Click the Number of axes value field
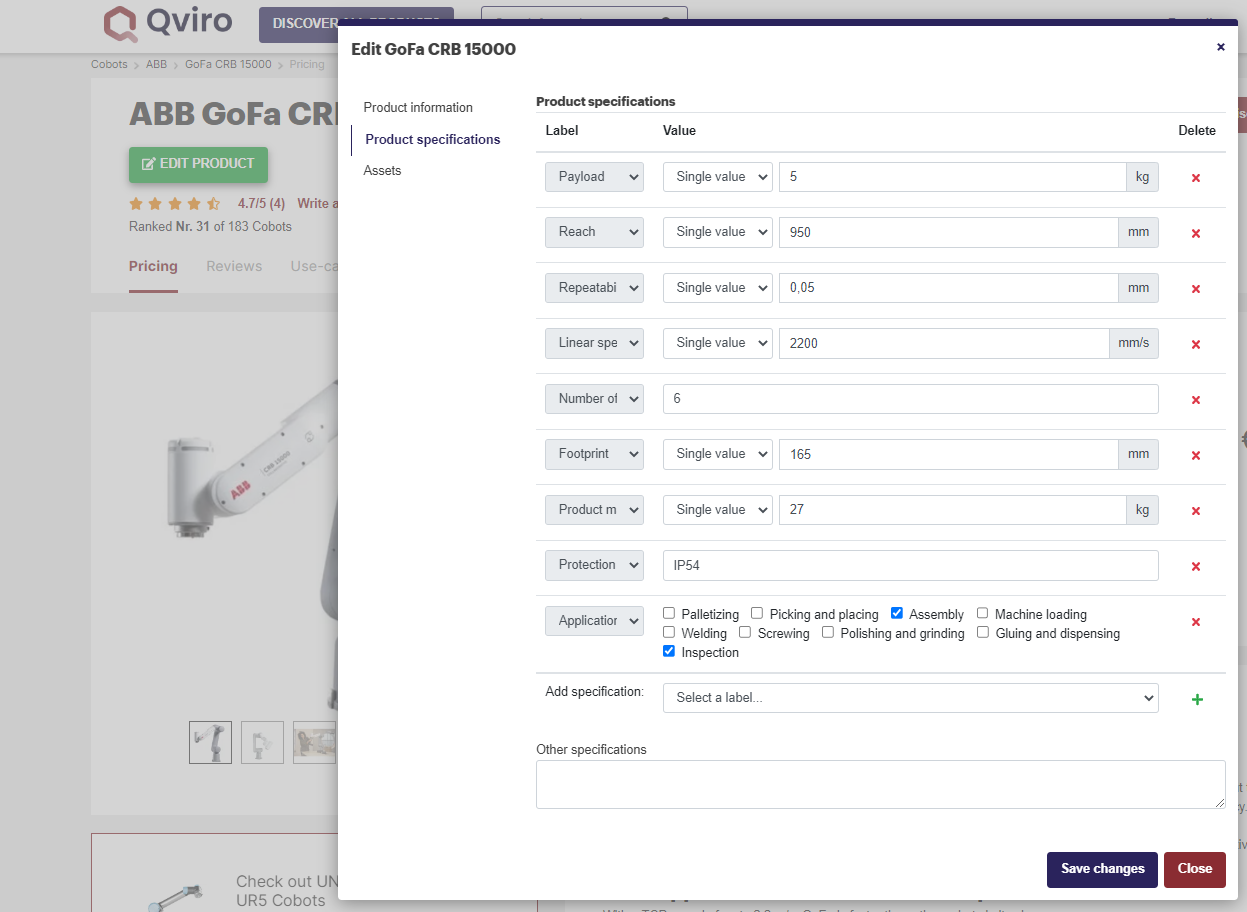 (911, 399)
